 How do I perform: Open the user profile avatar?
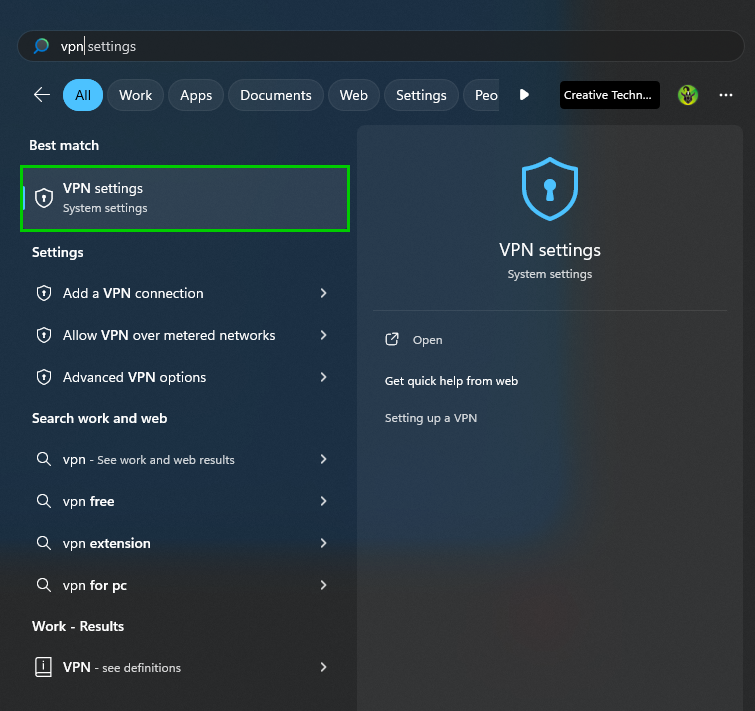tap(688, 95)
